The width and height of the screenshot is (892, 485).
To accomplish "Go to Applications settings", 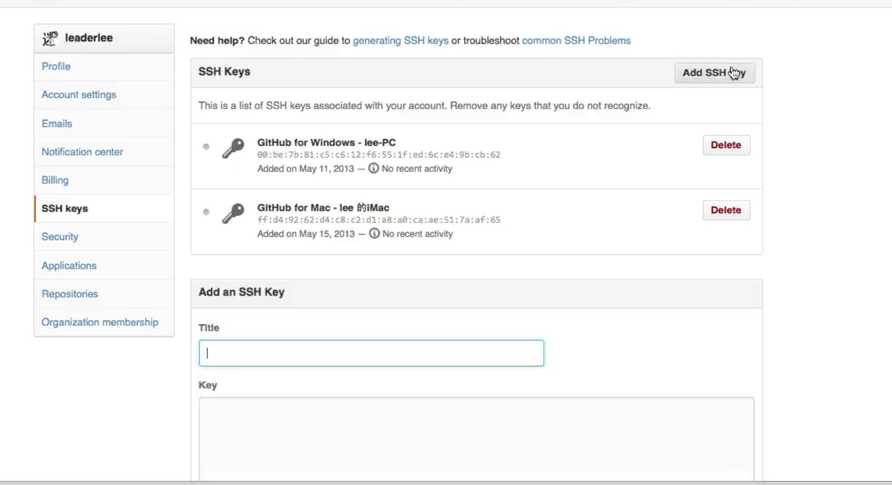I will (69, 266).
